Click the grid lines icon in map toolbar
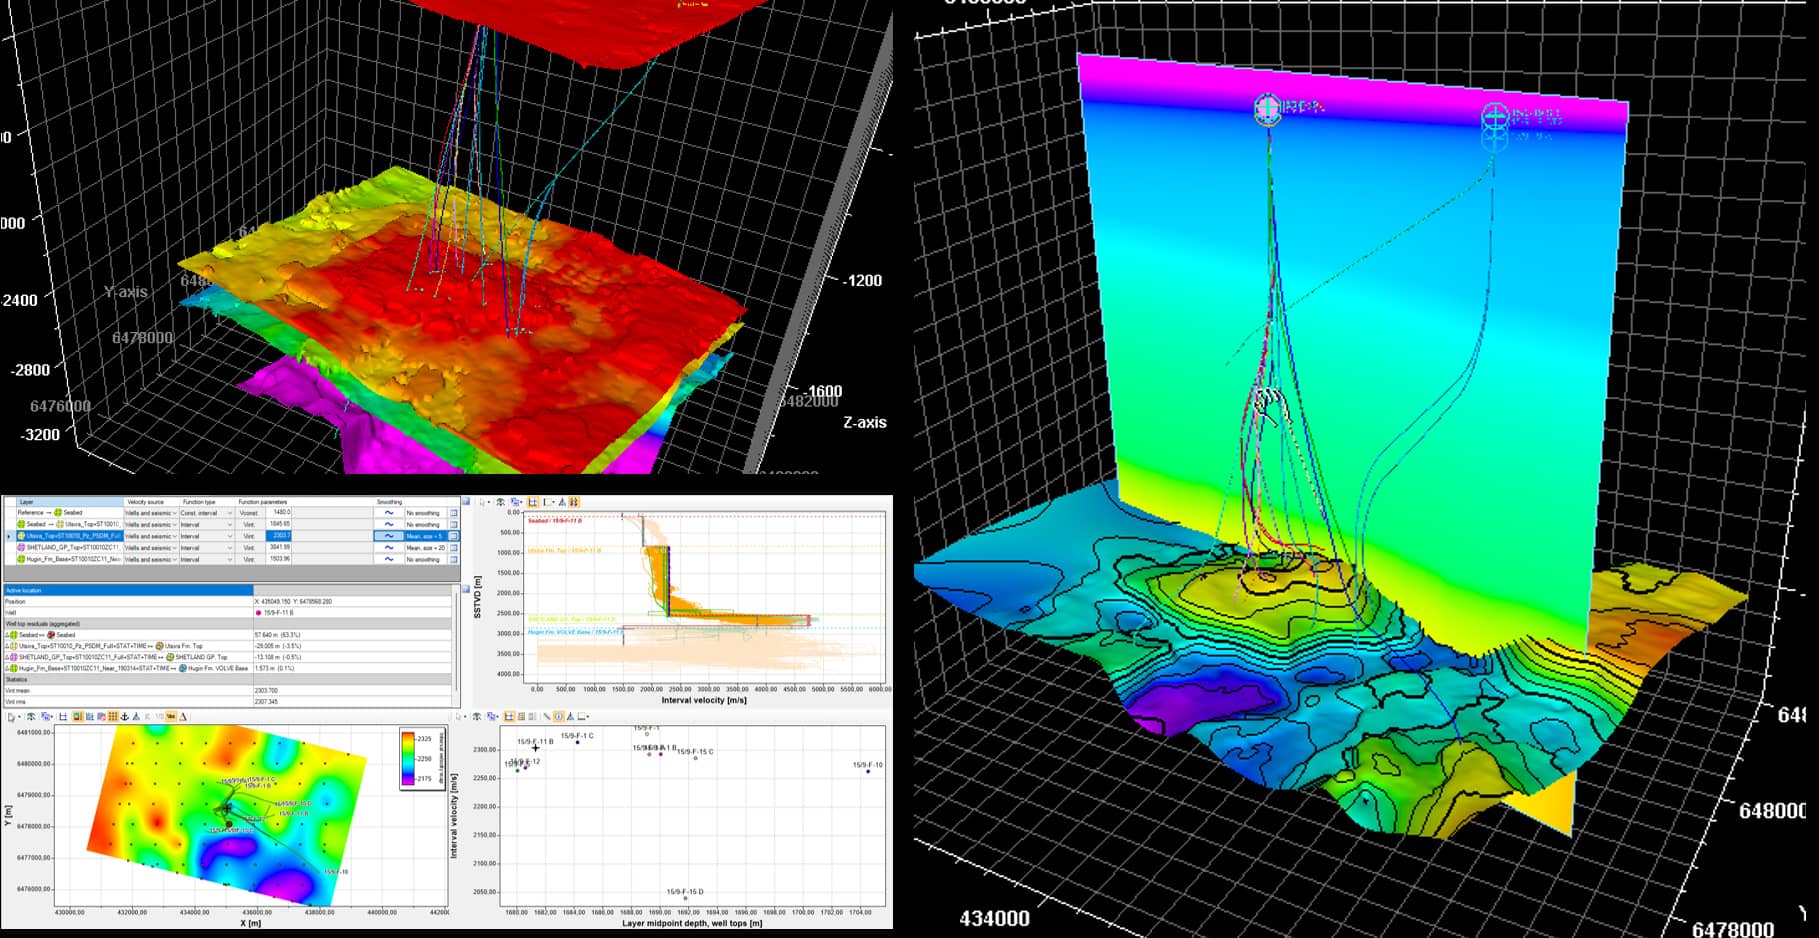Image resolution: width=1819 pixels, height=938 pixels. [x=89, y=716]
